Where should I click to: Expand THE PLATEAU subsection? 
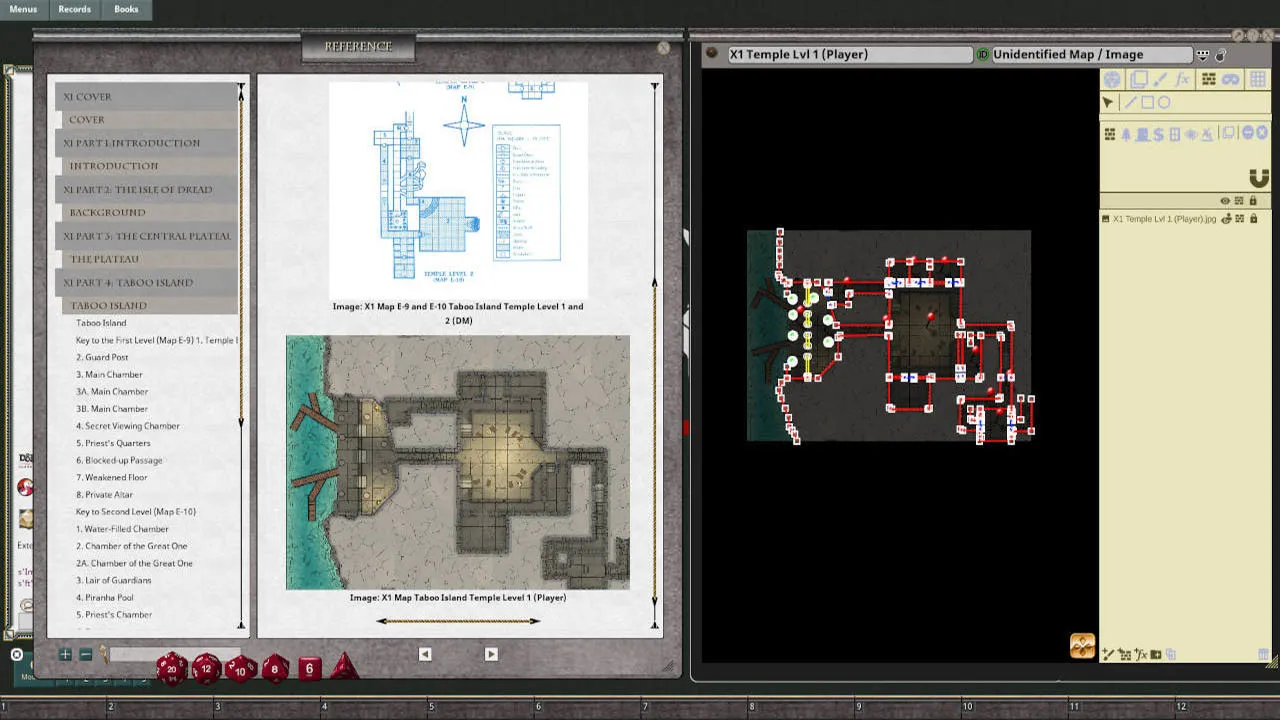click(148, 259)
